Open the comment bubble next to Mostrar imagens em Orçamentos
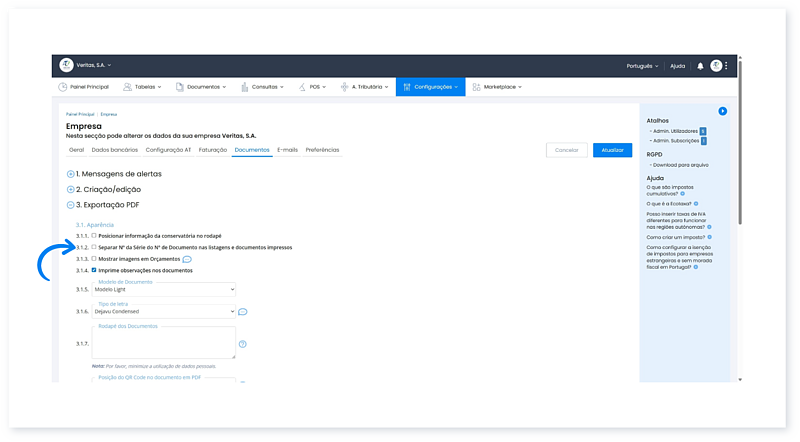Screen dimensions: 800x442 coord(187,259)
